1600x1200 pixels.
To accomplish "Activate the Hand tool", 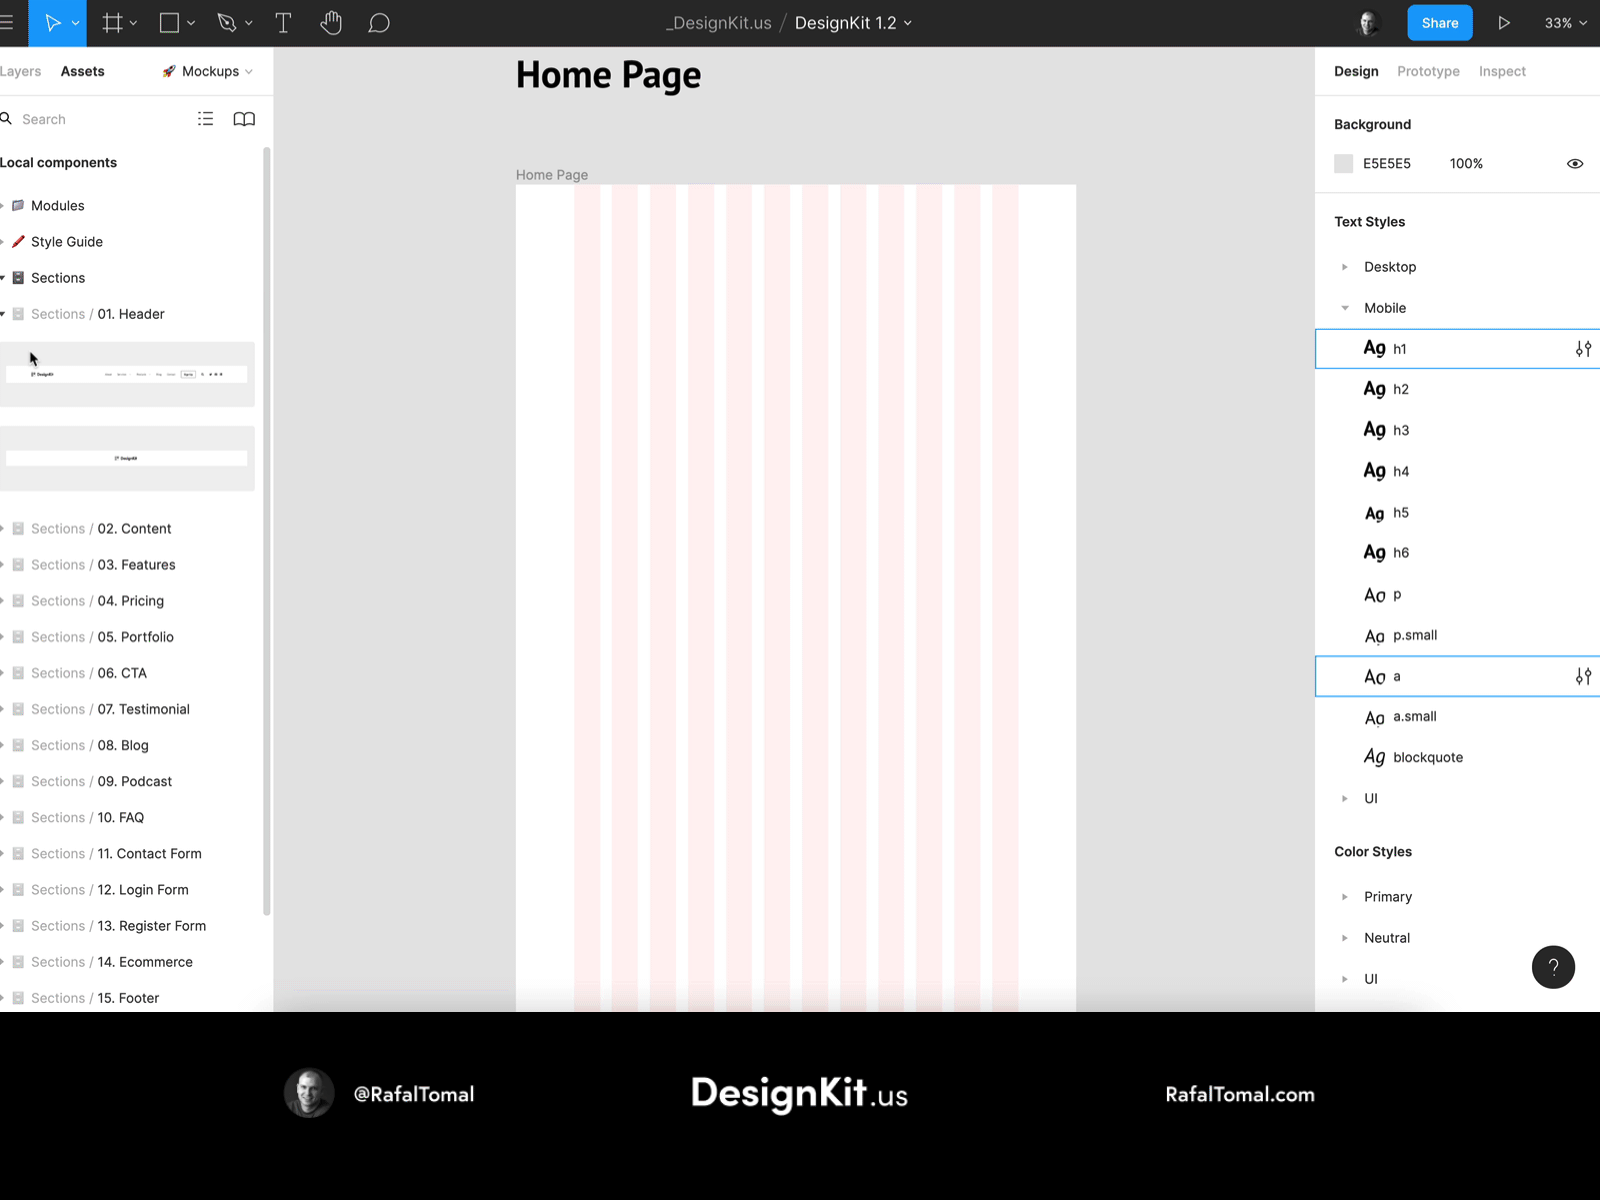I will (331, 23).
